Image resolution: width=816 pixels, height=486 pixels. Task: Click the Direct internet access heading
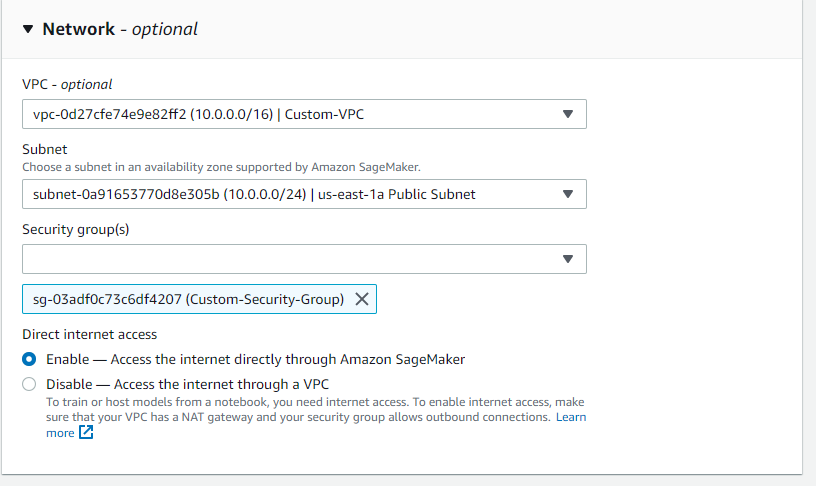(x=90, y=334)
